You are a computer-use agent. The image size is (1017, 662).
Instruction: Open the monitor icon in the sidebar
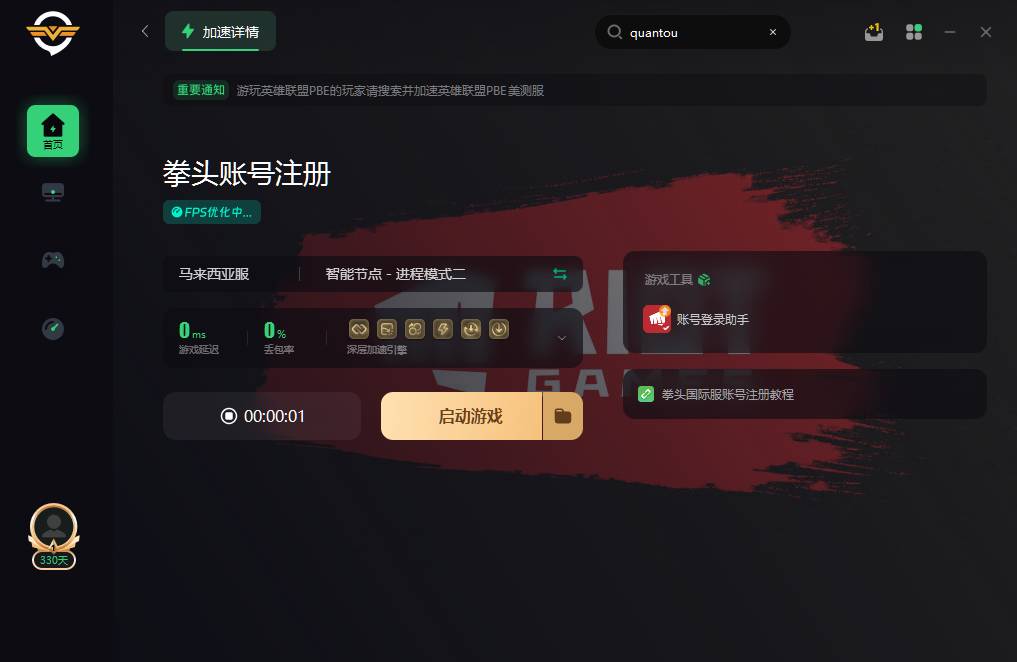(53, 193)
